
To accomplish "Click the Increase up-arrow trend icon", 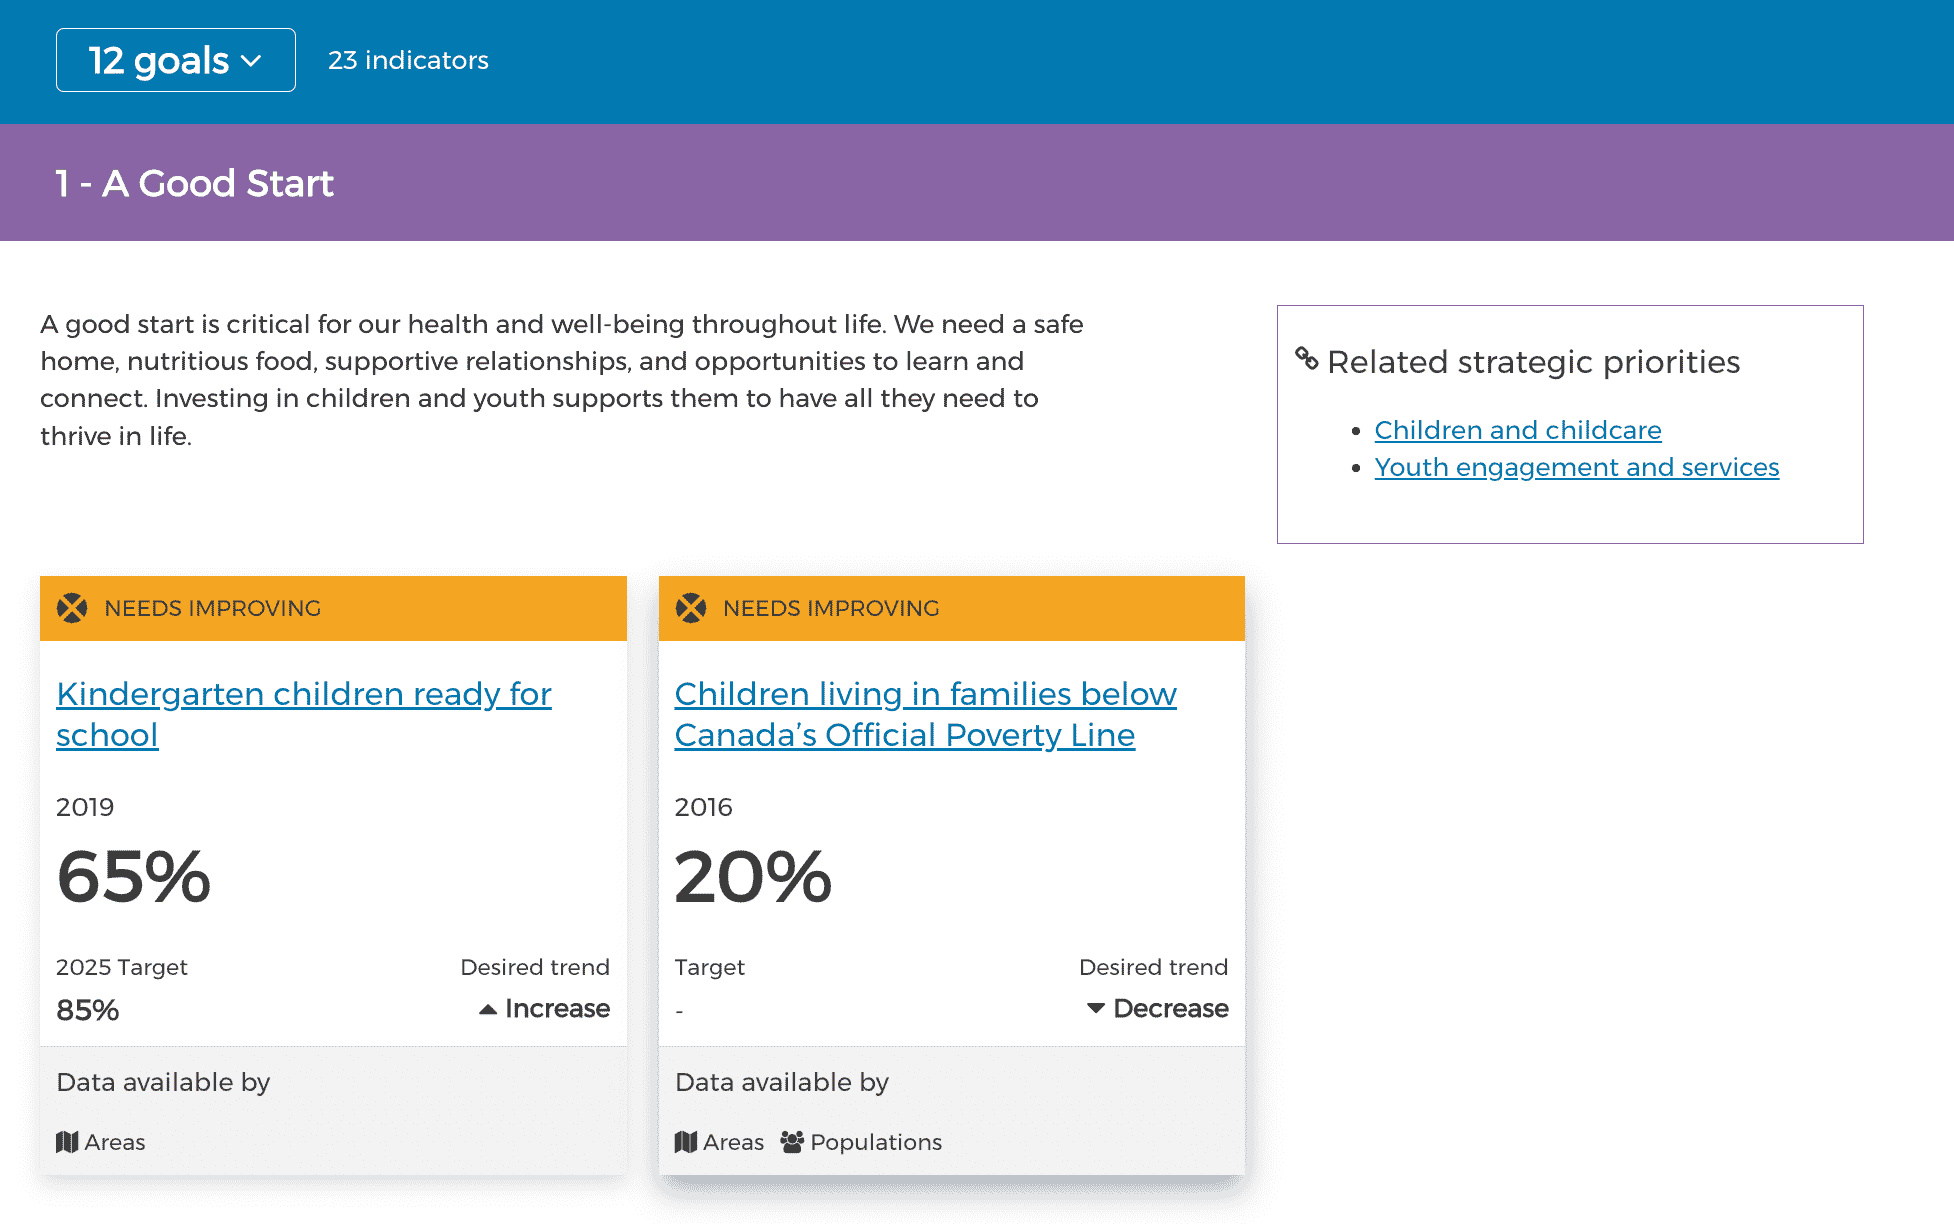I will click(x=488, y=1009).
